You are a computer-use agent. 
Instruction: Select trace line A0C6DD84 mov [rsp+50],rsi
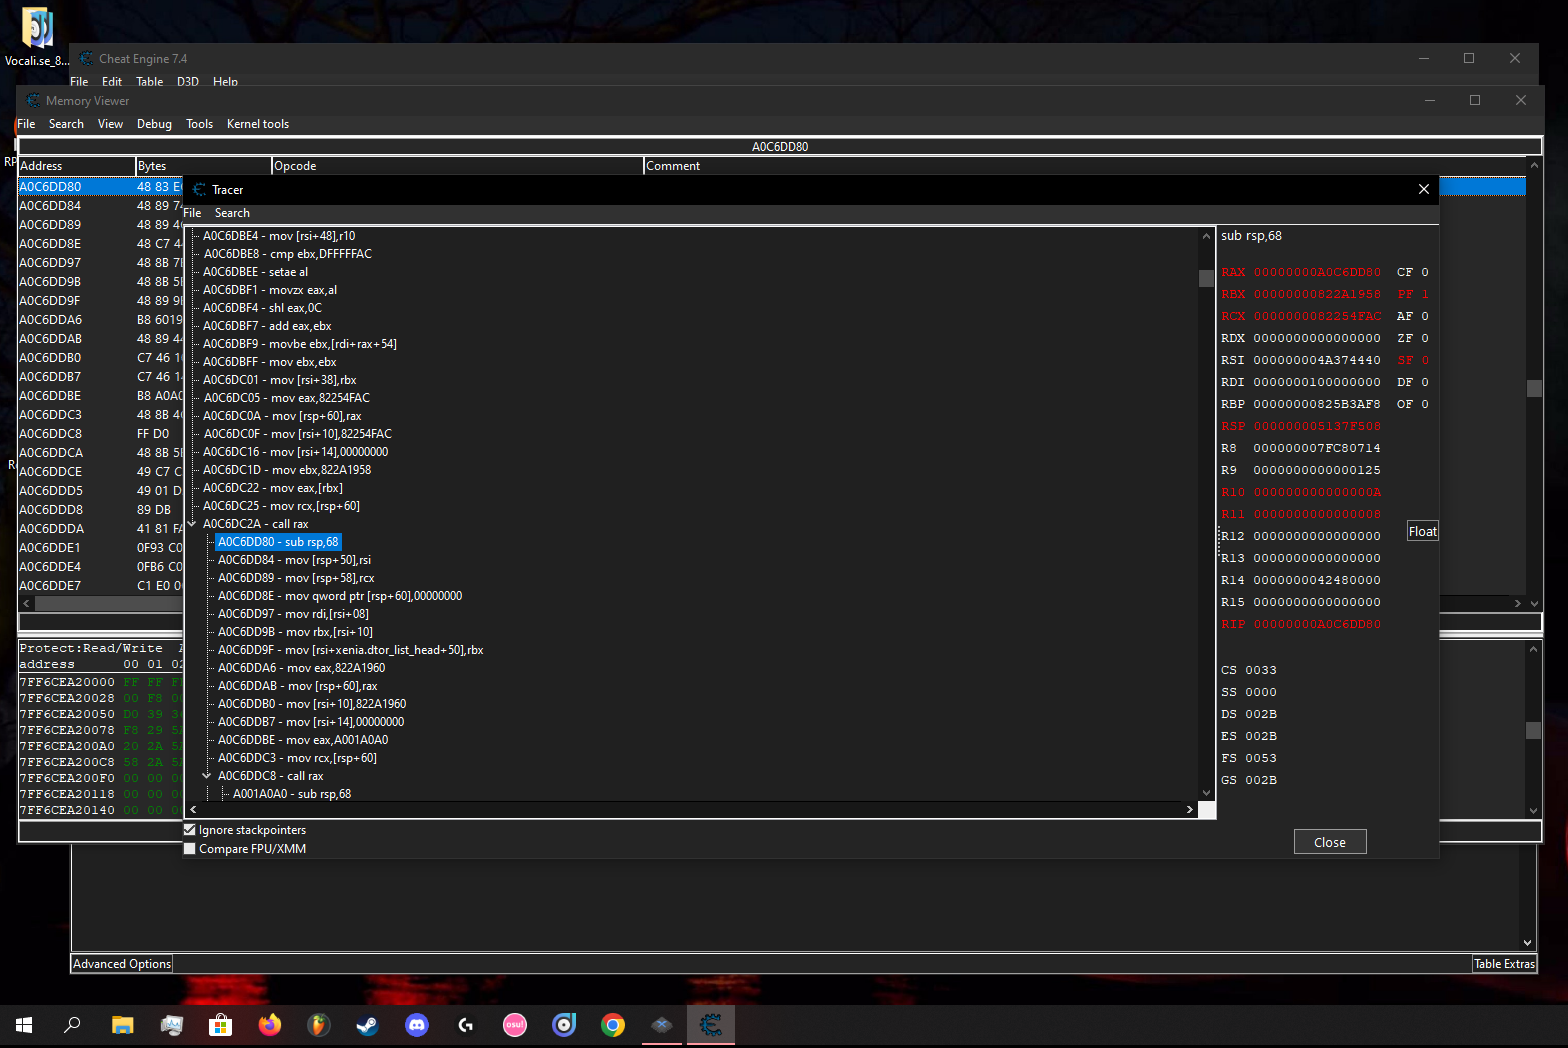(294, 560)
